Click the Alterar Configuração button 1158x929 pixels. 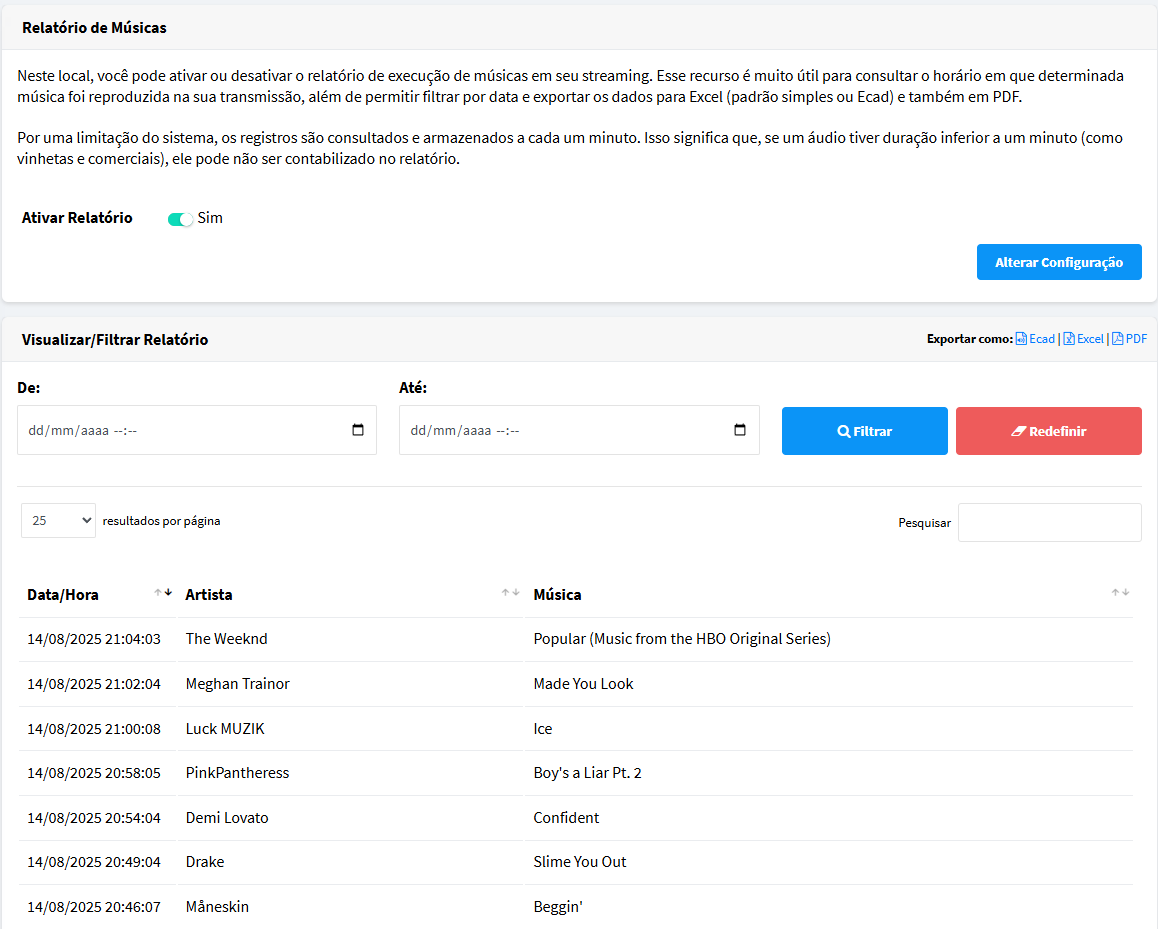click(1058, 262)
